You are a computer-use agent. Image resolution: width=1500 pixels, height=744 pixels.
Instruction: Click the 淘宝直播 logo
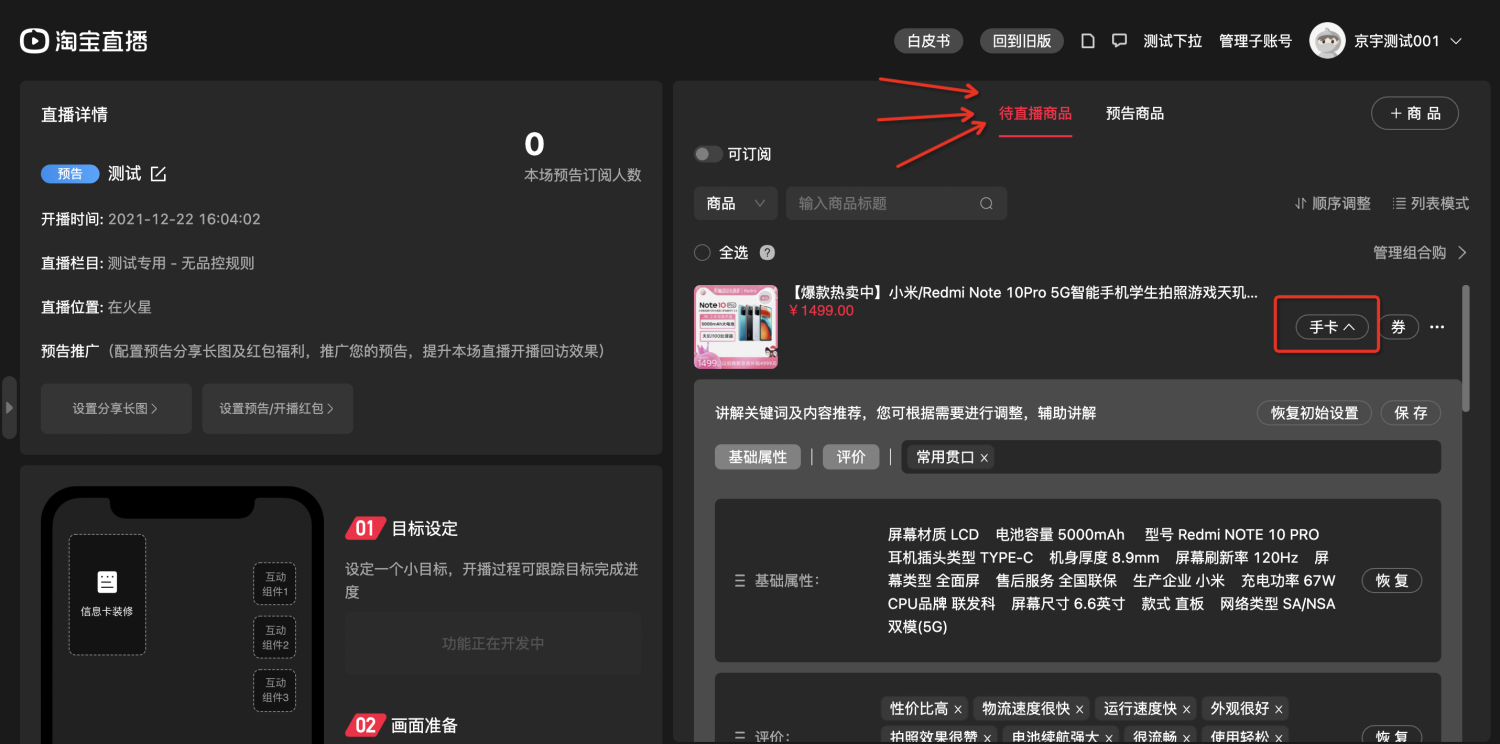point(84,41)
